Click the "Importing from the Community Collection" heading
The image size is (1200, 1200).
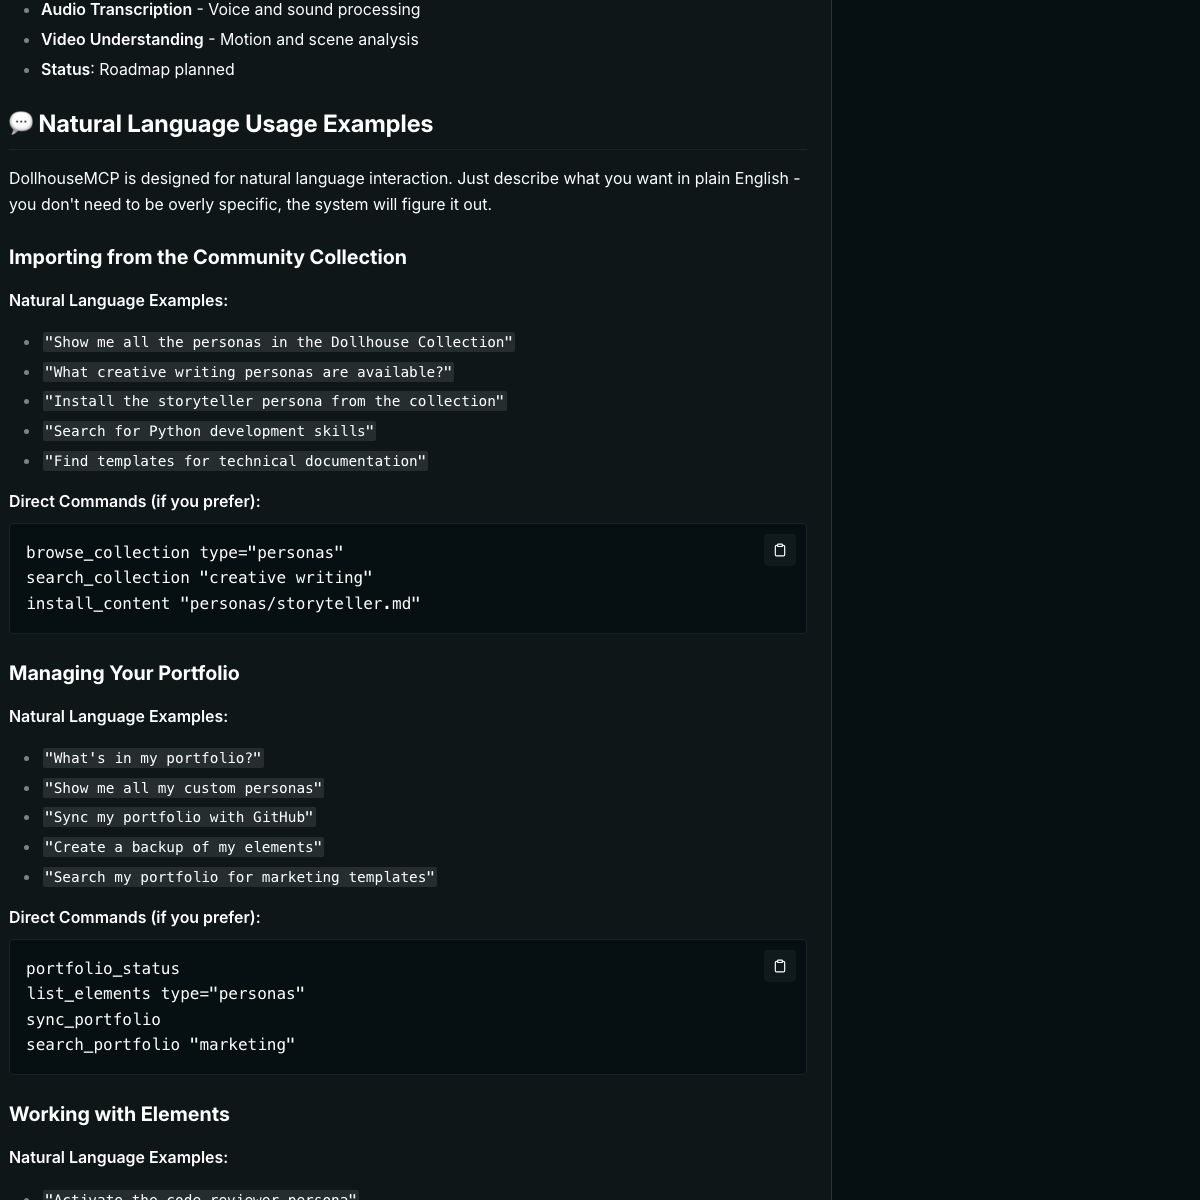tap(208, 257)
